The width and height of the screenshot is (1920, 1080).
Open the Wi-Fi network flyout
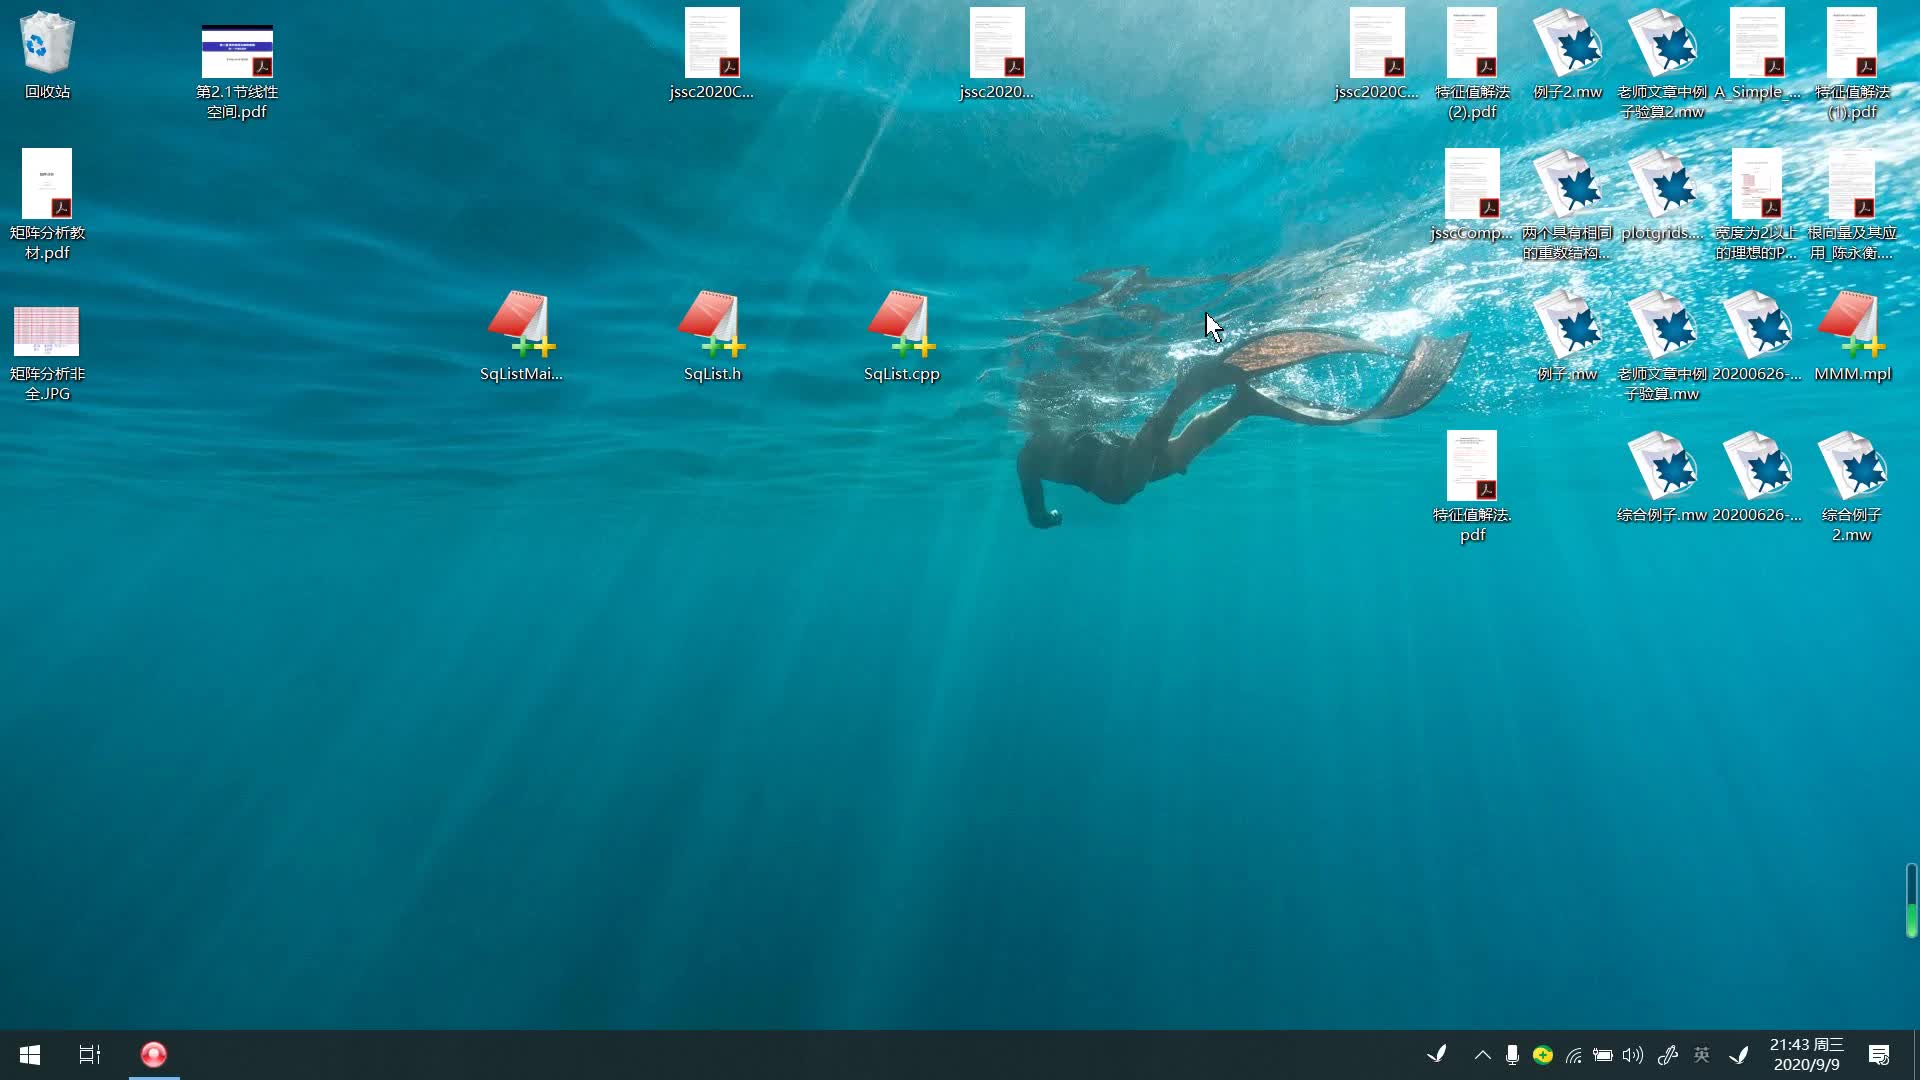point(1573,1055)
